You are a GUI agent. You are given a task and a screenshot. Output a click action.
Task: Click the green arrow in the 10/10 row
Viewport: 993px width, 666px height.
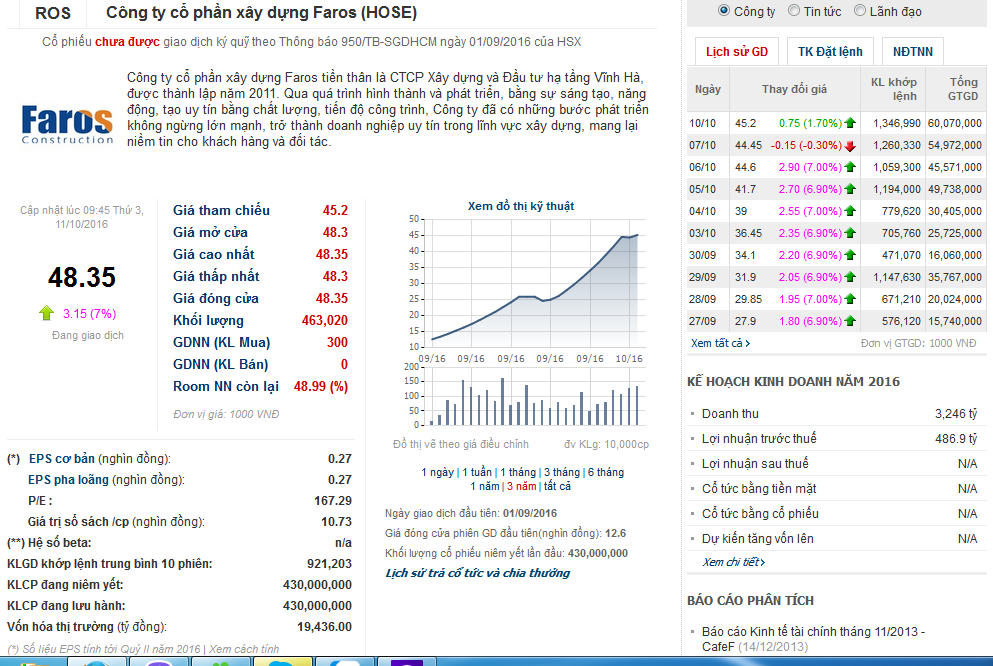pyautogui.click(x=850, y=123)
